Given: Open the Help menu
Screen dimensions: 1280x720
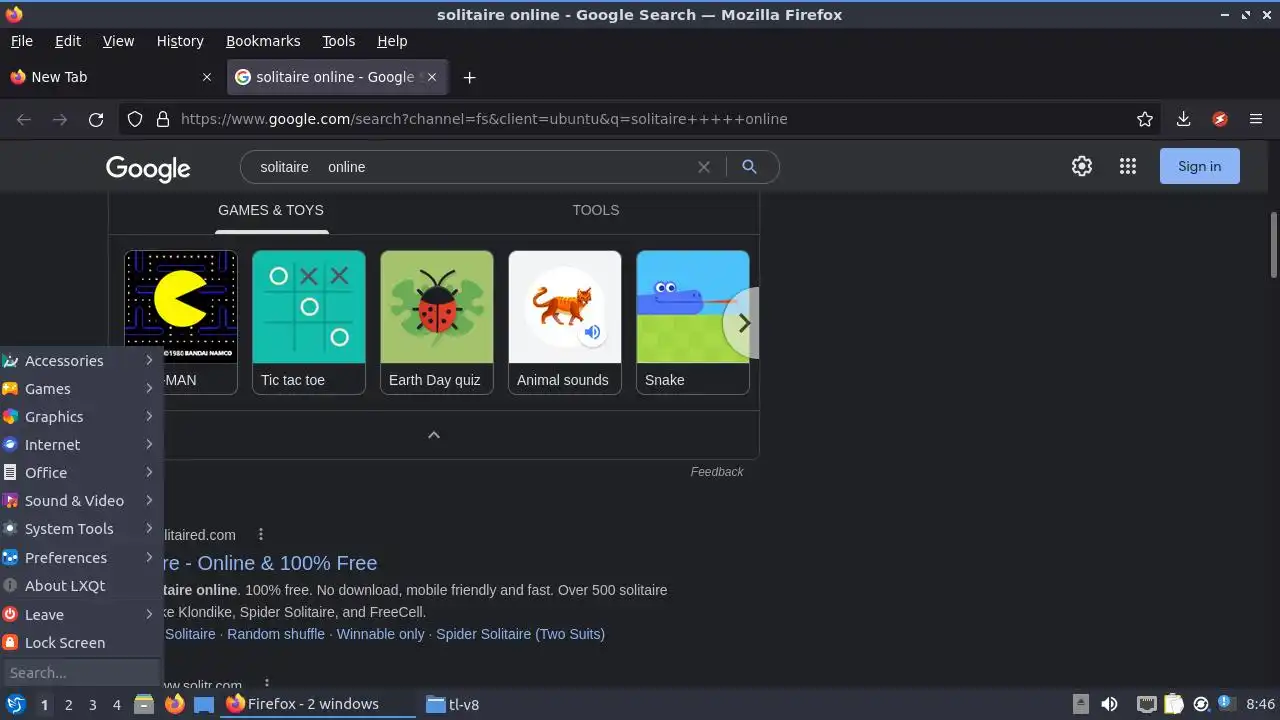Looking at the screenshot, I should (x=392, y=41).
